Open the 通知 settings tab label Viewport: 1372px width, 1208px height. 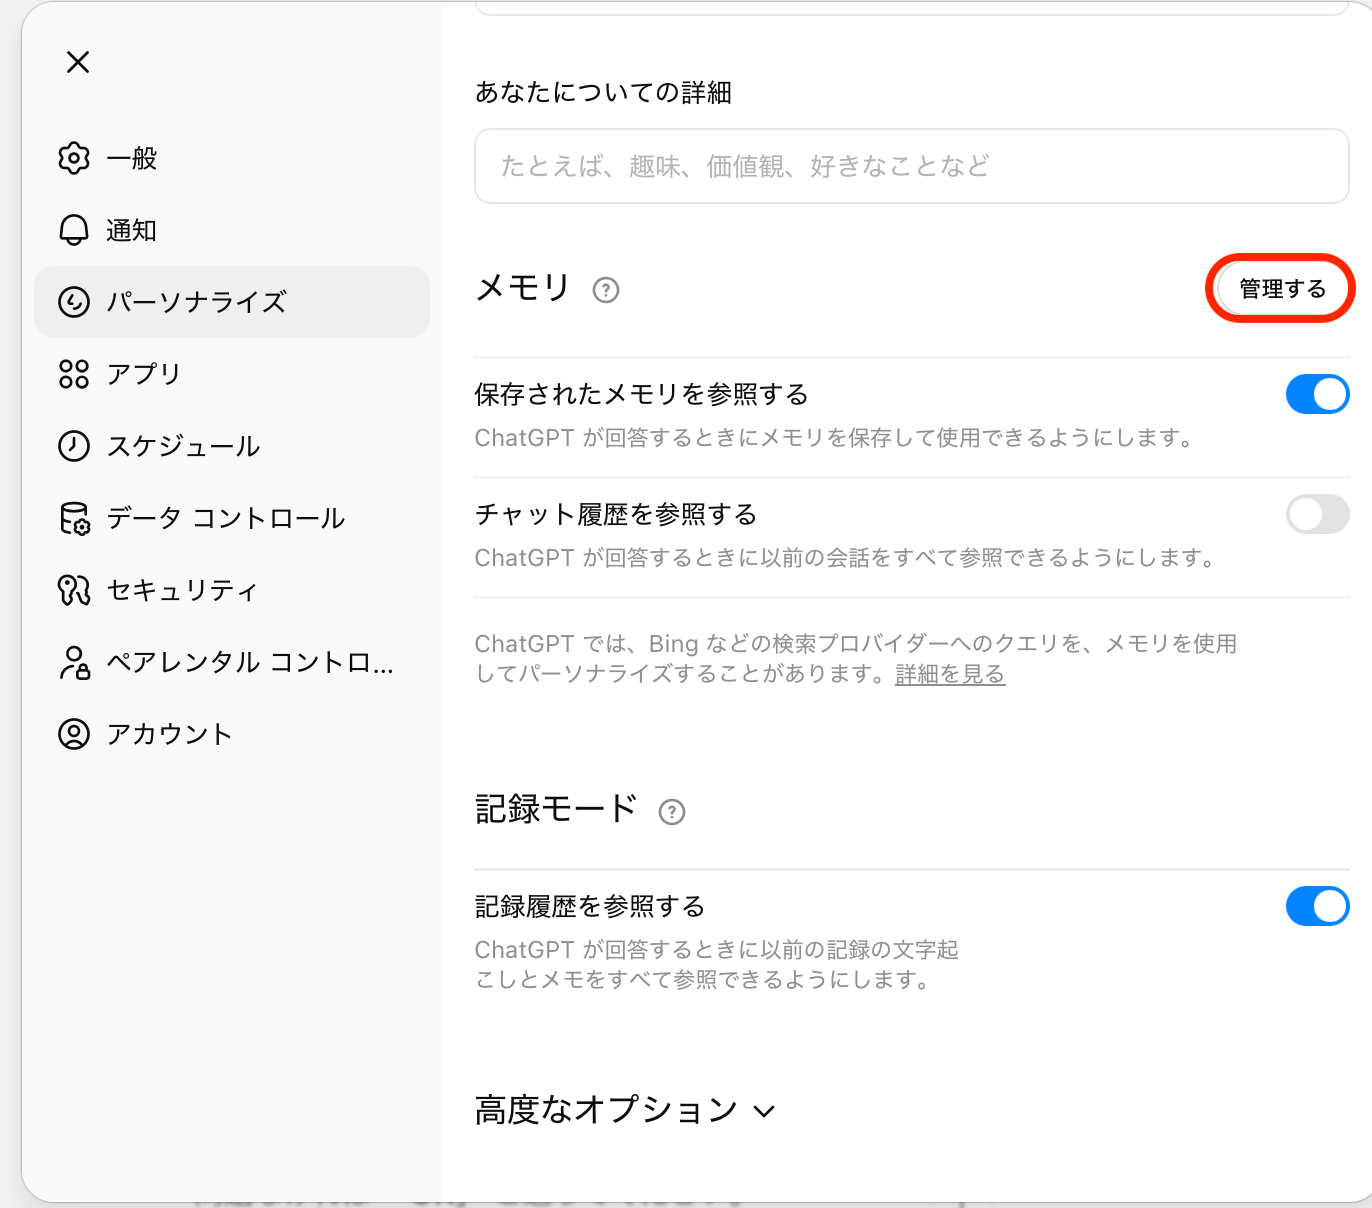(132, 230)
